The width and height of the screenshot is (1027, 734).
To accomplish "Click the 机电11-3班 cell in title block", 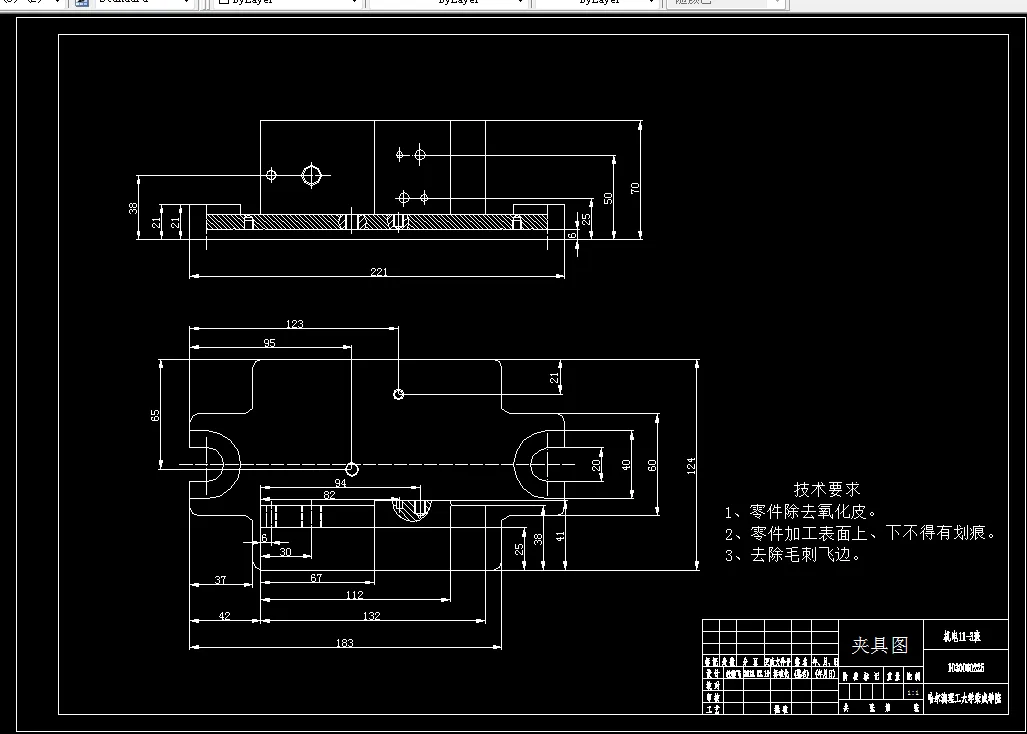I will 964,636.
